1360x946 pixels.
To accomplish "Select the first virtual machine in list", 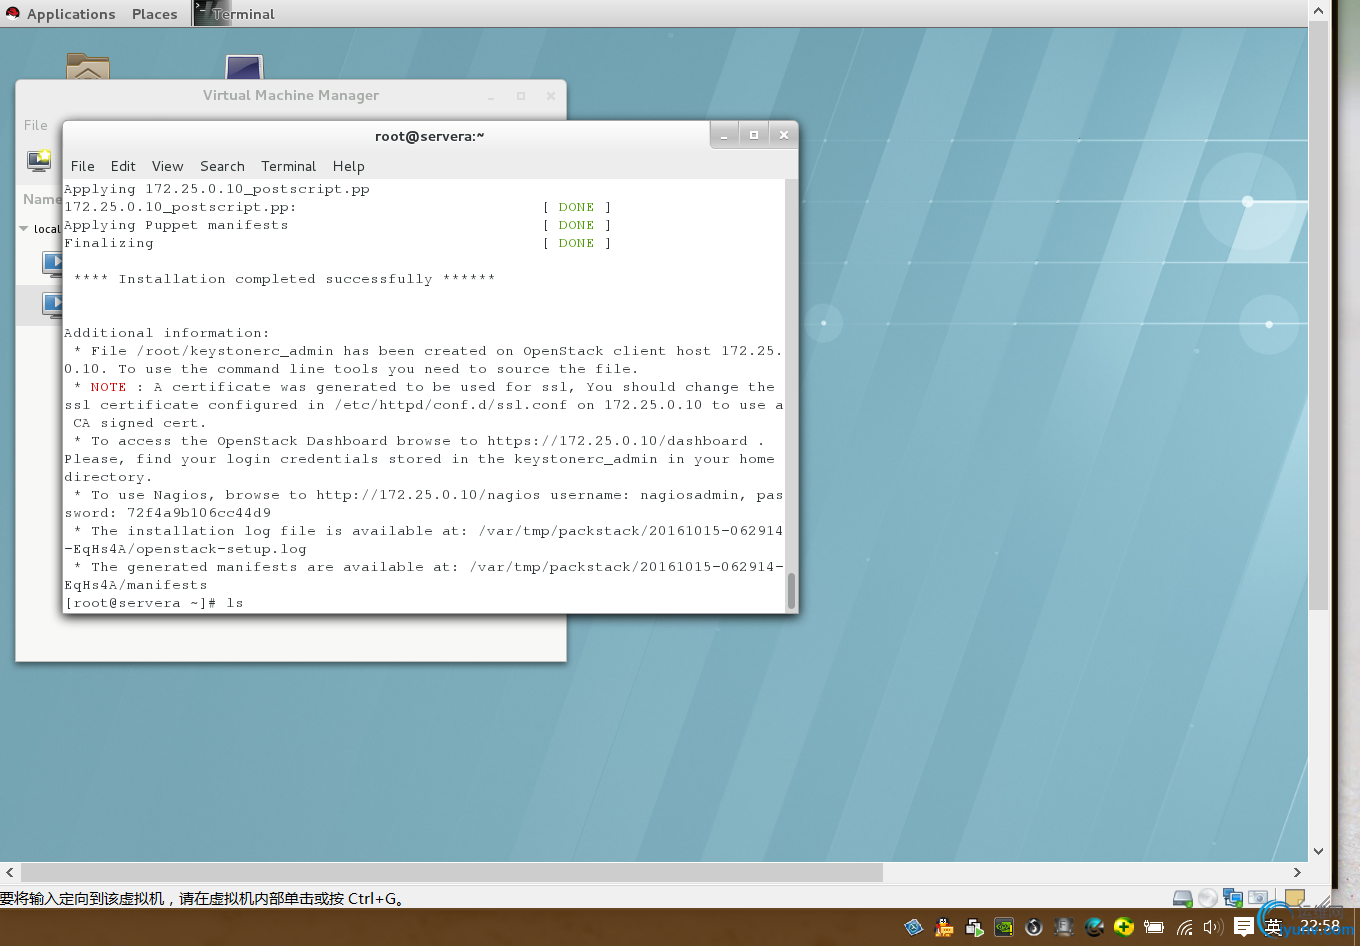I will coord(50,263).
